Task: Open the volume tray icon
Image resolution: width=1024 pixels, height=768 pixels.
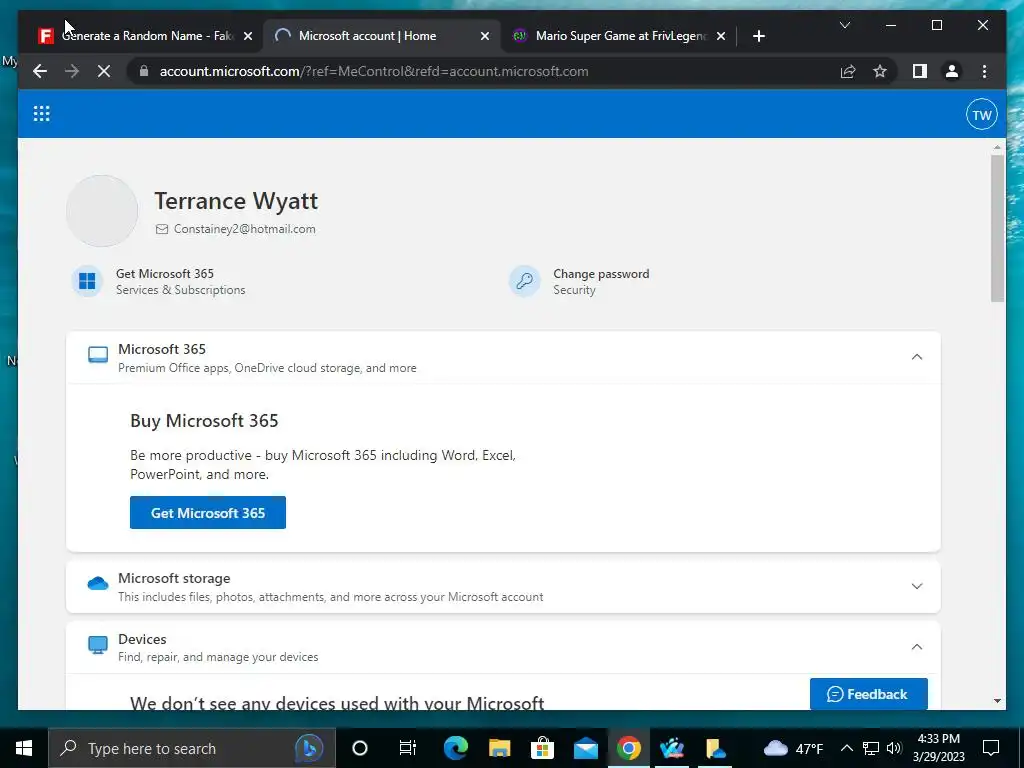Action: [x=894, y=748]
